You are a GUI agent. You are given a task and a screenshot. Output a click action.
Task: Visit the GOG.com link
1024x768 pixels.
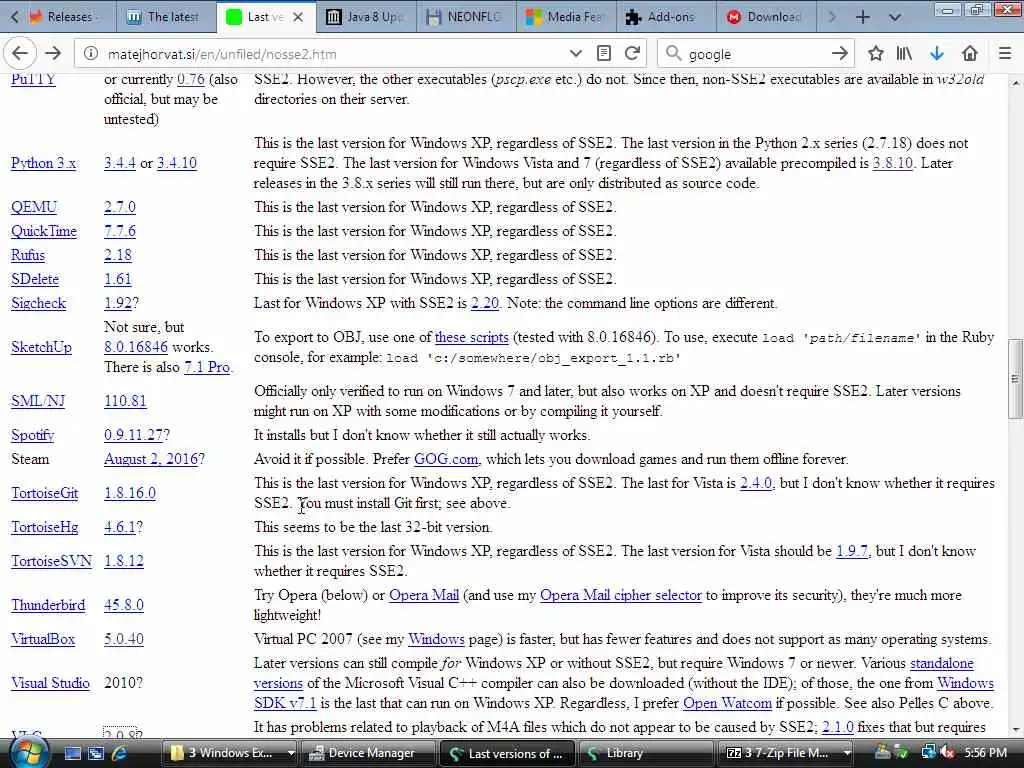[446, 459]
